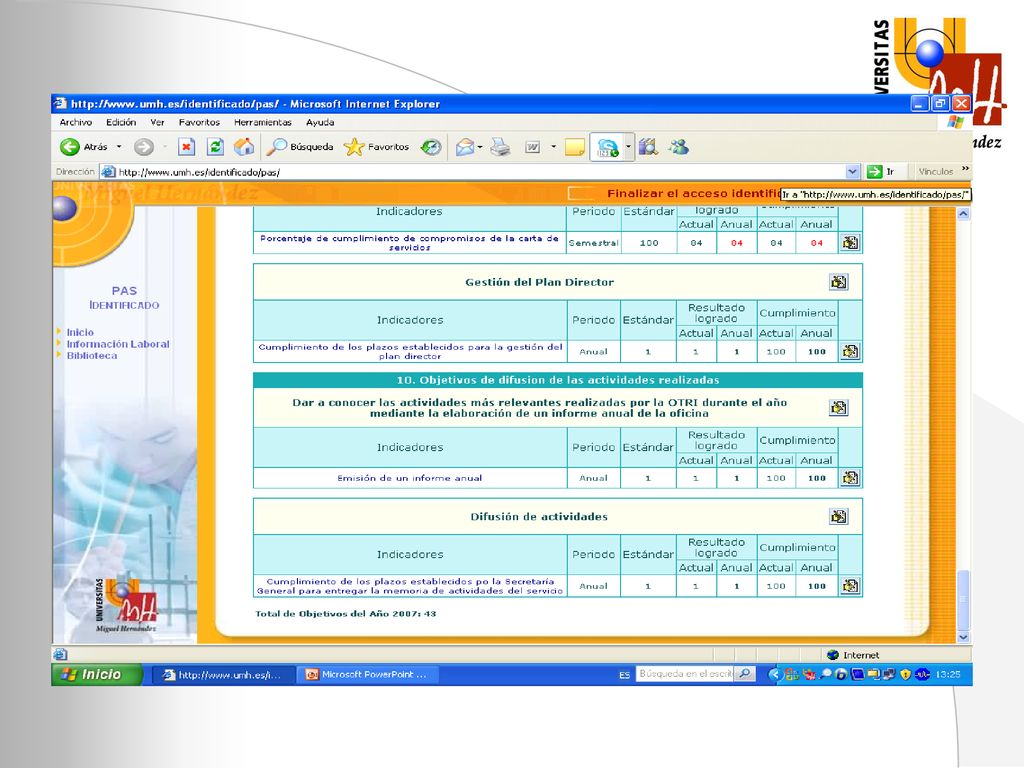Open the Research book toolbar icon
1024x768 pixels.
pos(648,147)
